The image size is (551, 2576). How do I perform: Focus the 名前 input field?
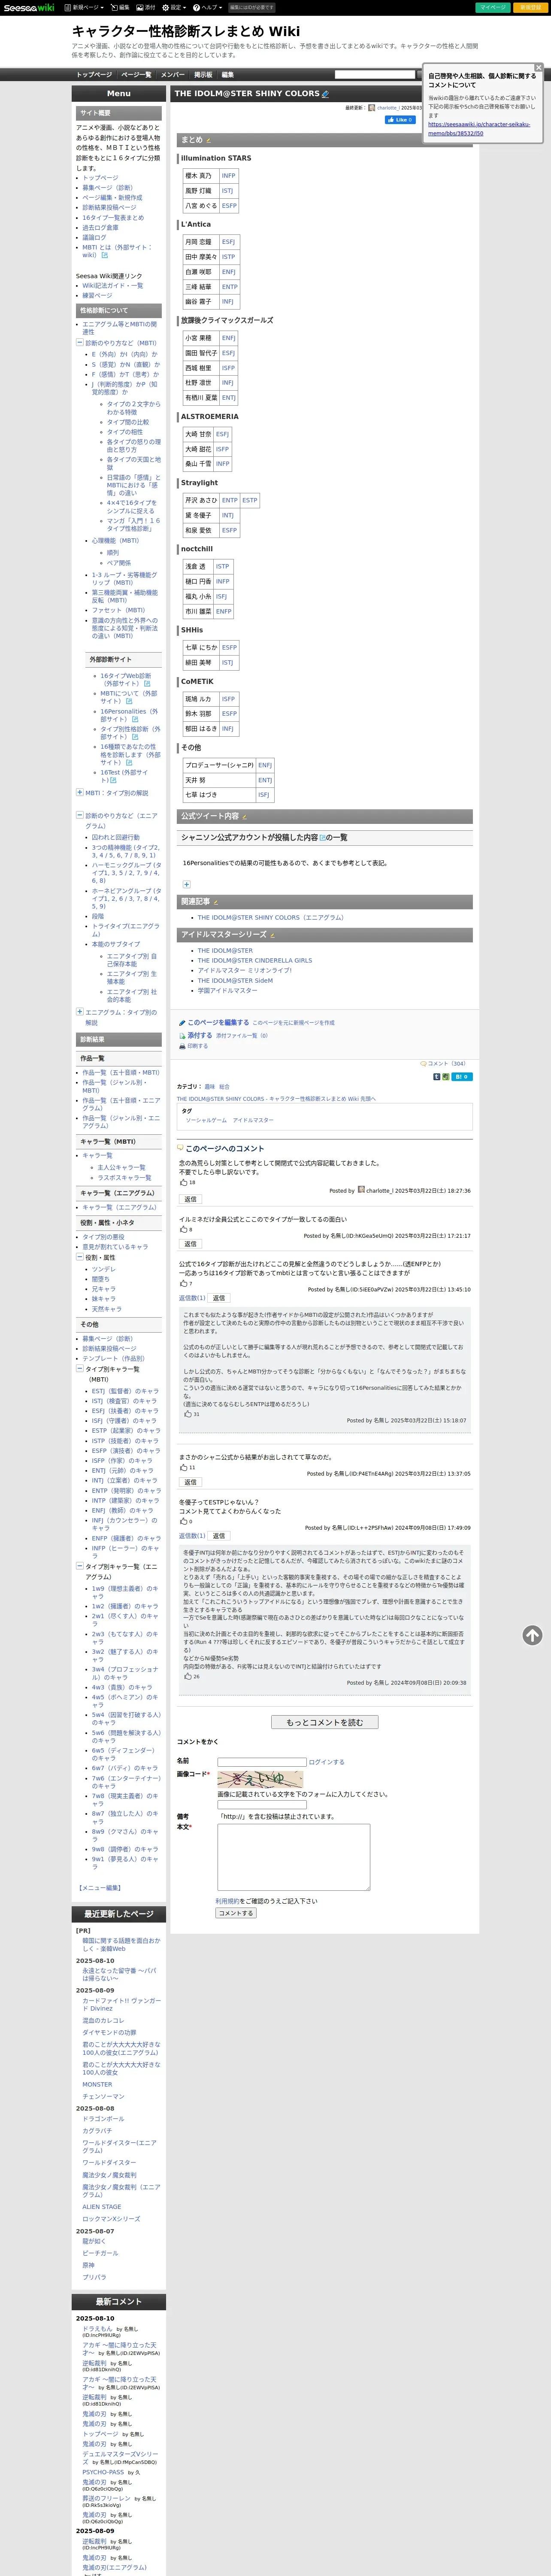[x=262, y=1762]
